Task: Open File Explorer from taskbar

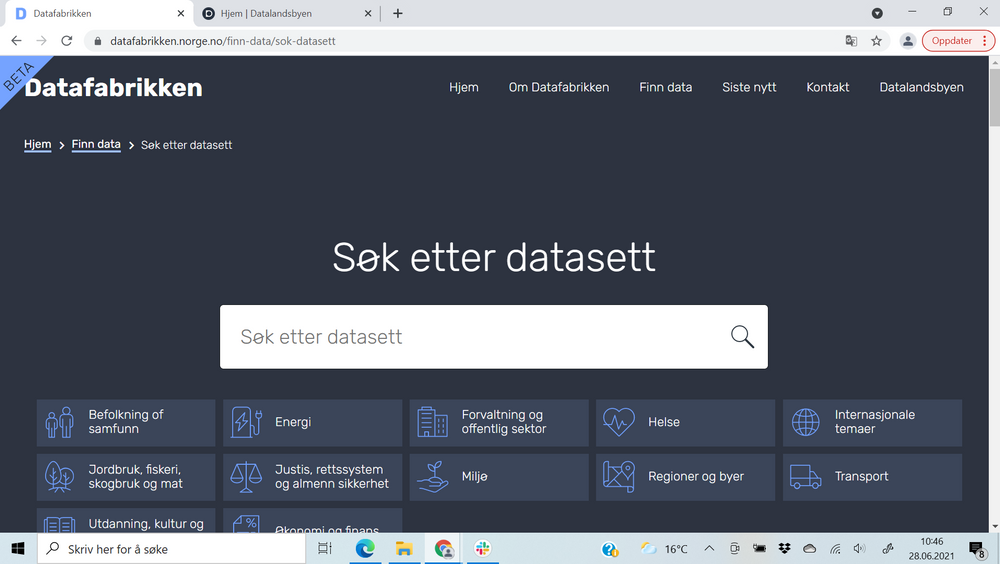Action: pyautogui.click(x=404, y=549)
